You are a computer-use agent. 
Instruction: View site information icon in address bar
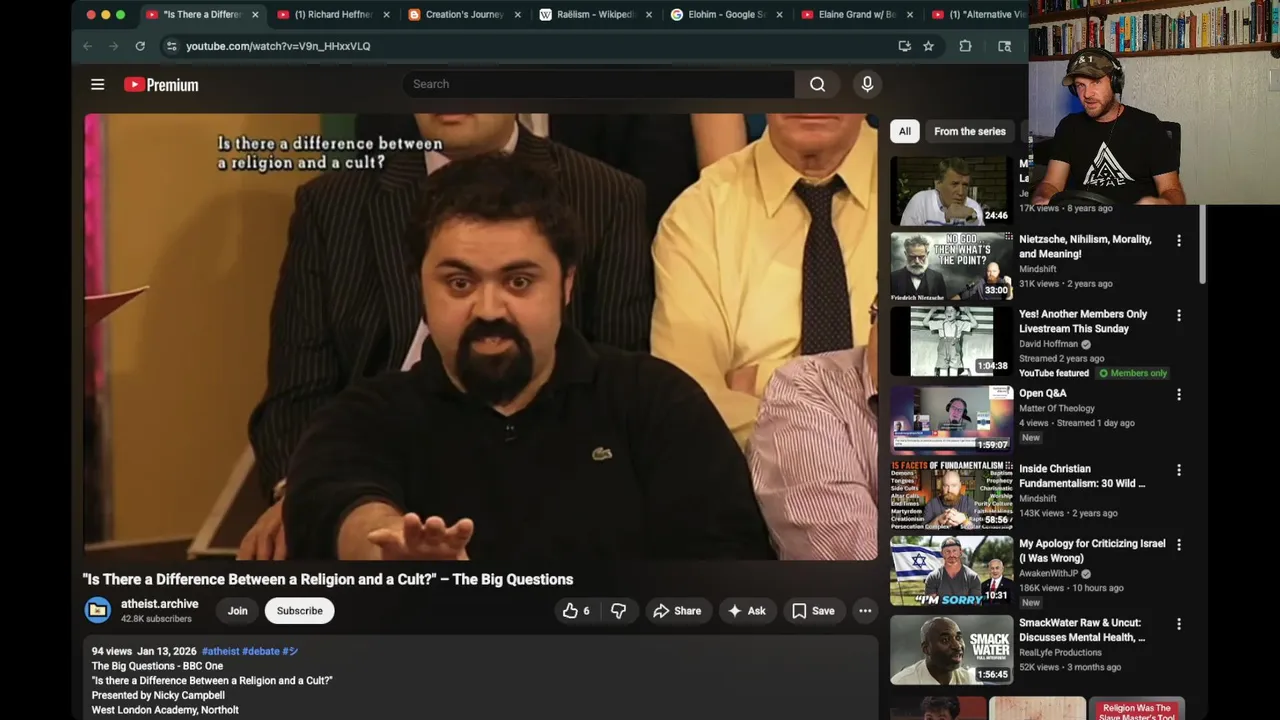click(171, 46)
